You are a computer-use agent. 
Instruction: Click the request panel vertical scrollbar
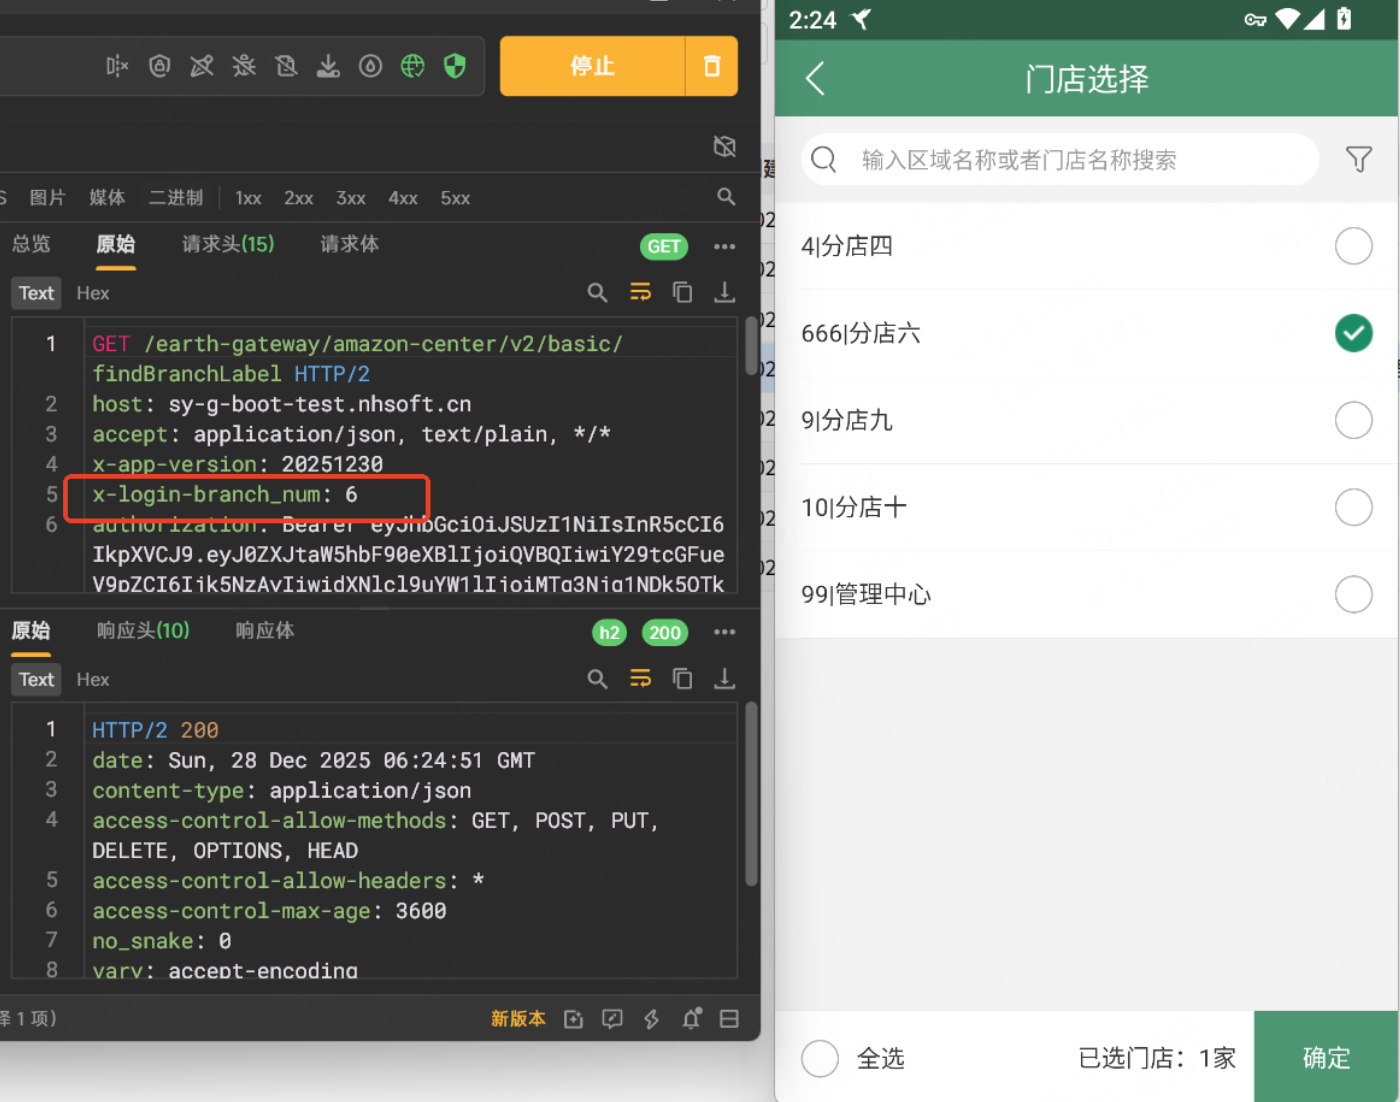(751, 346)
